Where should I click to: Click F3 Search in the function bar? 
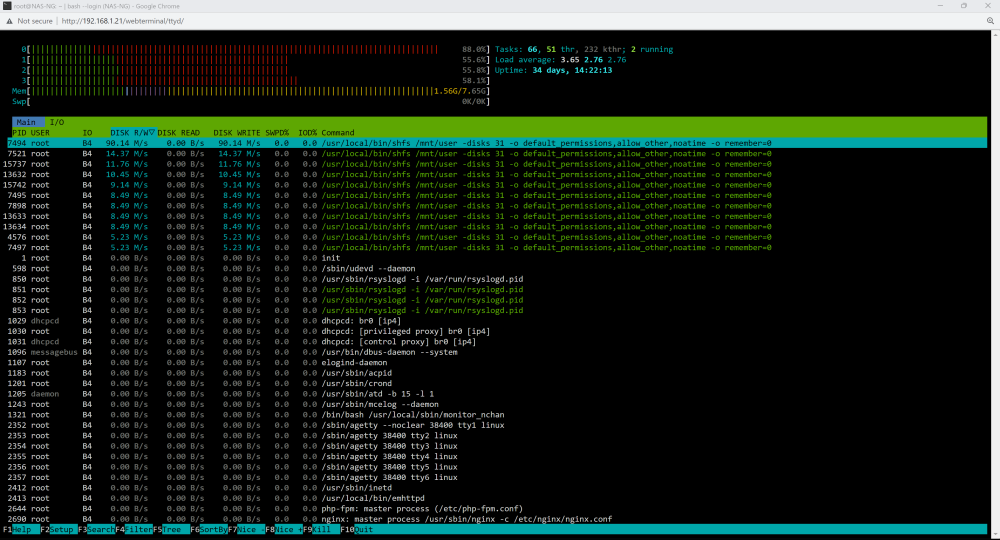pyautogui.click(x=96, y=529)
